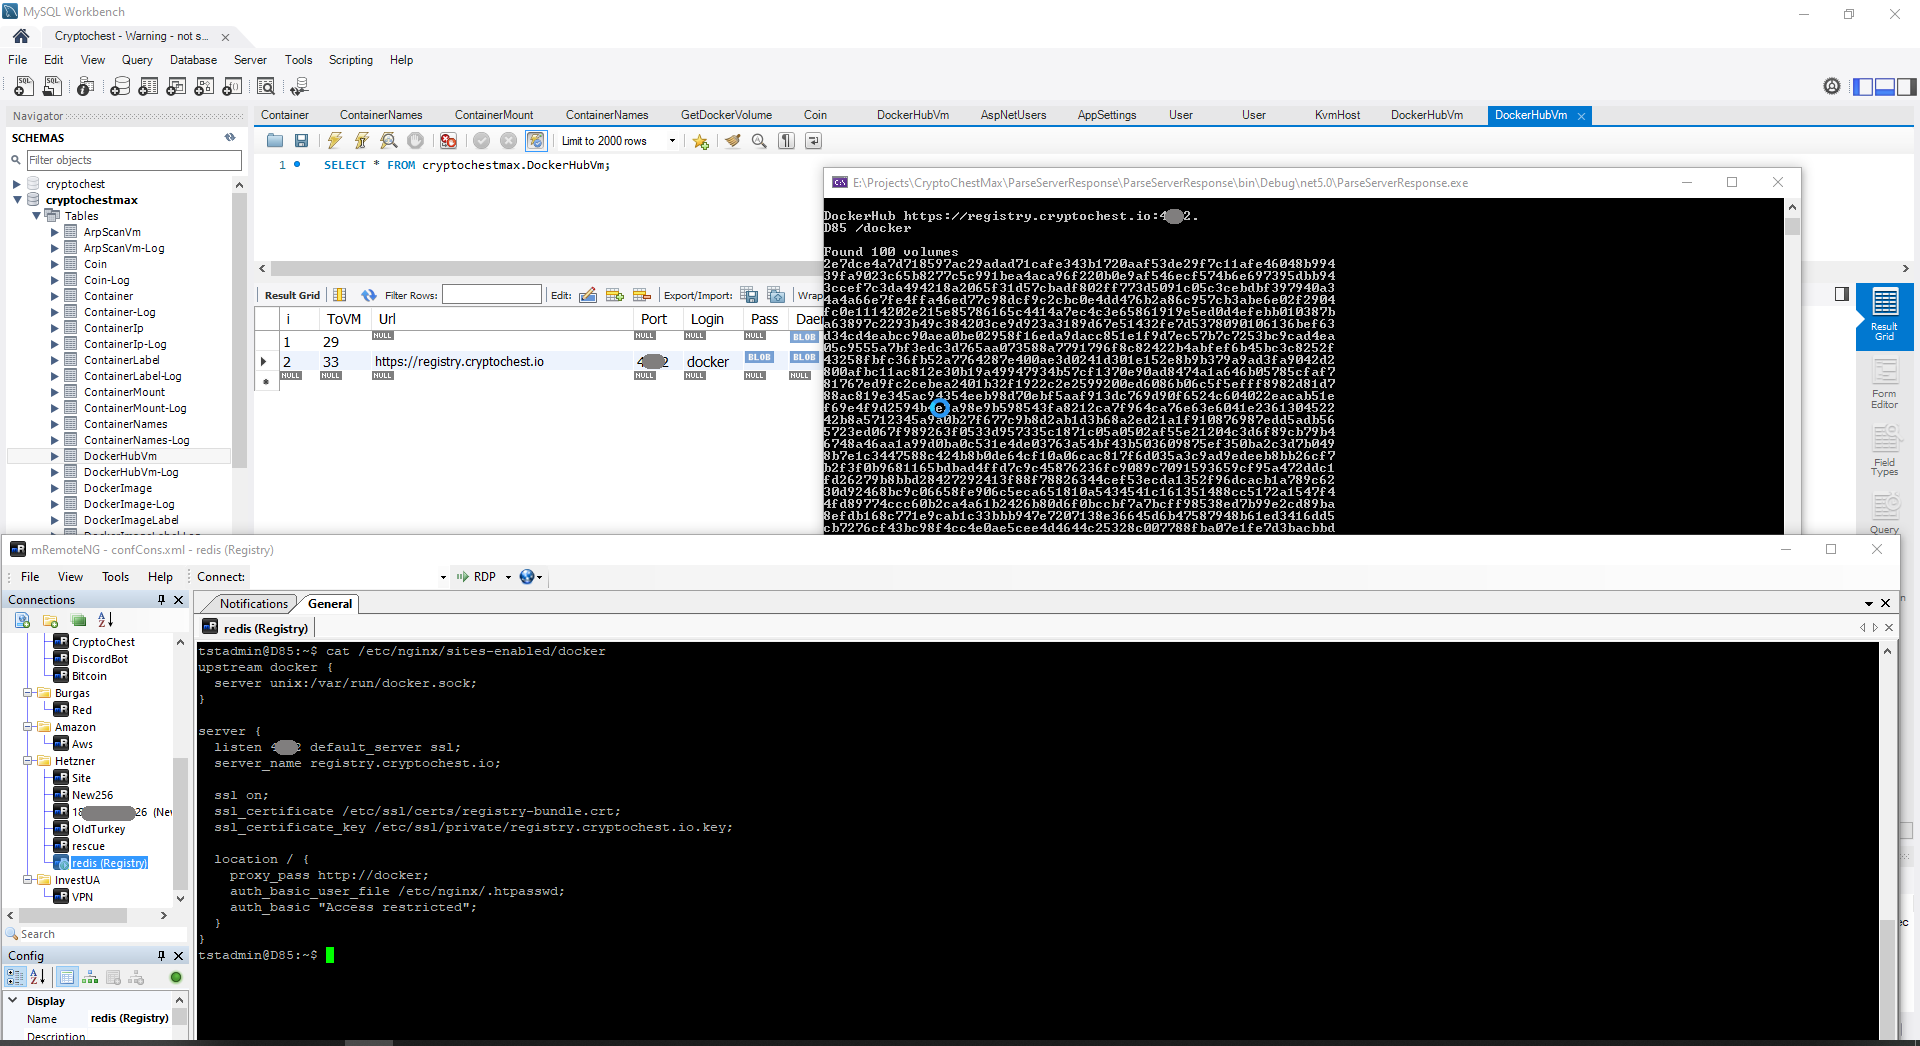The width and height of the screenshot is (1920, 1046).
Task: Save query to snippets star icon
Action: coord(700,141)
